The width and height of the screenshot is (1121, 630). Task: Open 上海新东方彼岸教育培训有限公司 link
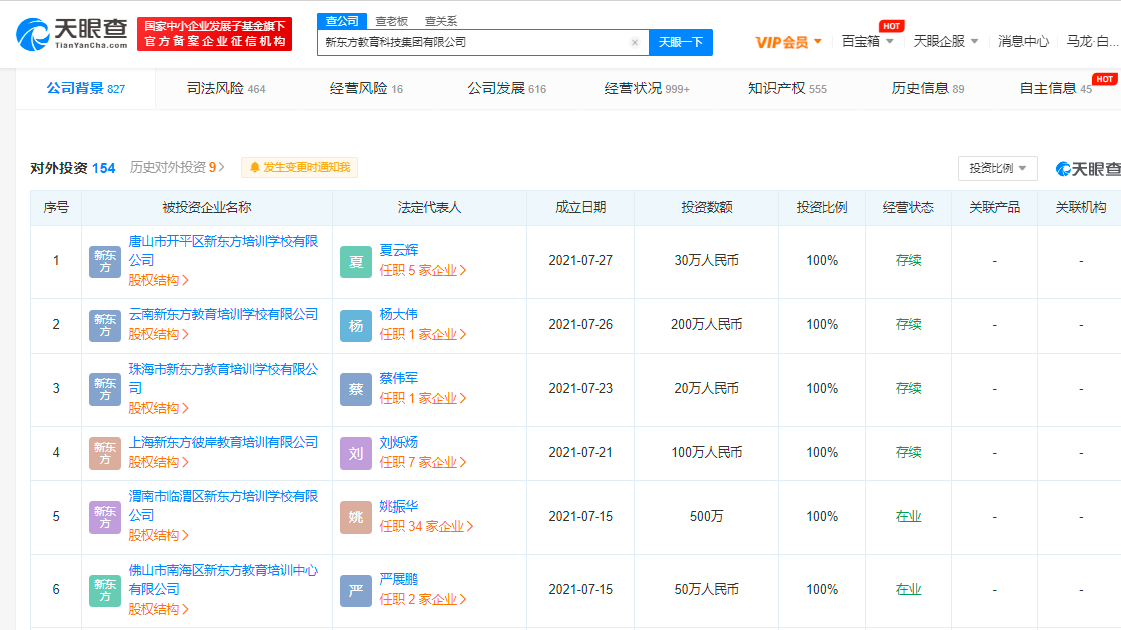click(x=223, y=442)
